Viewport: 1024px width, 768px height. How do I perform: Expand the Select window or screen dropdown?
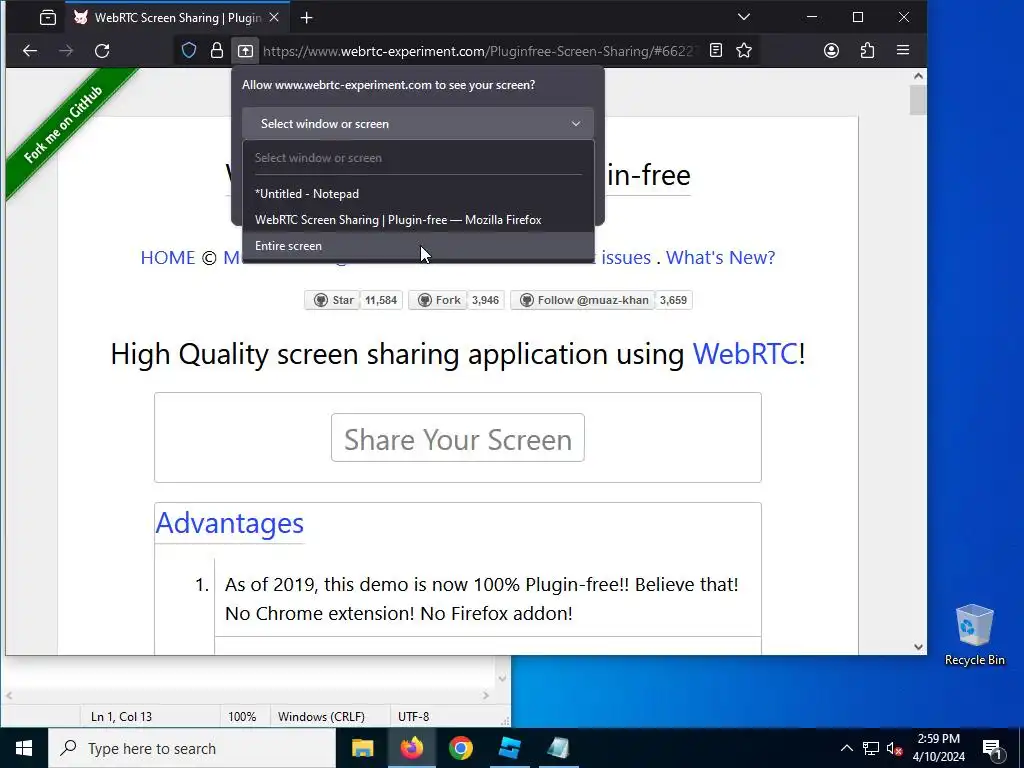point(418,123)
